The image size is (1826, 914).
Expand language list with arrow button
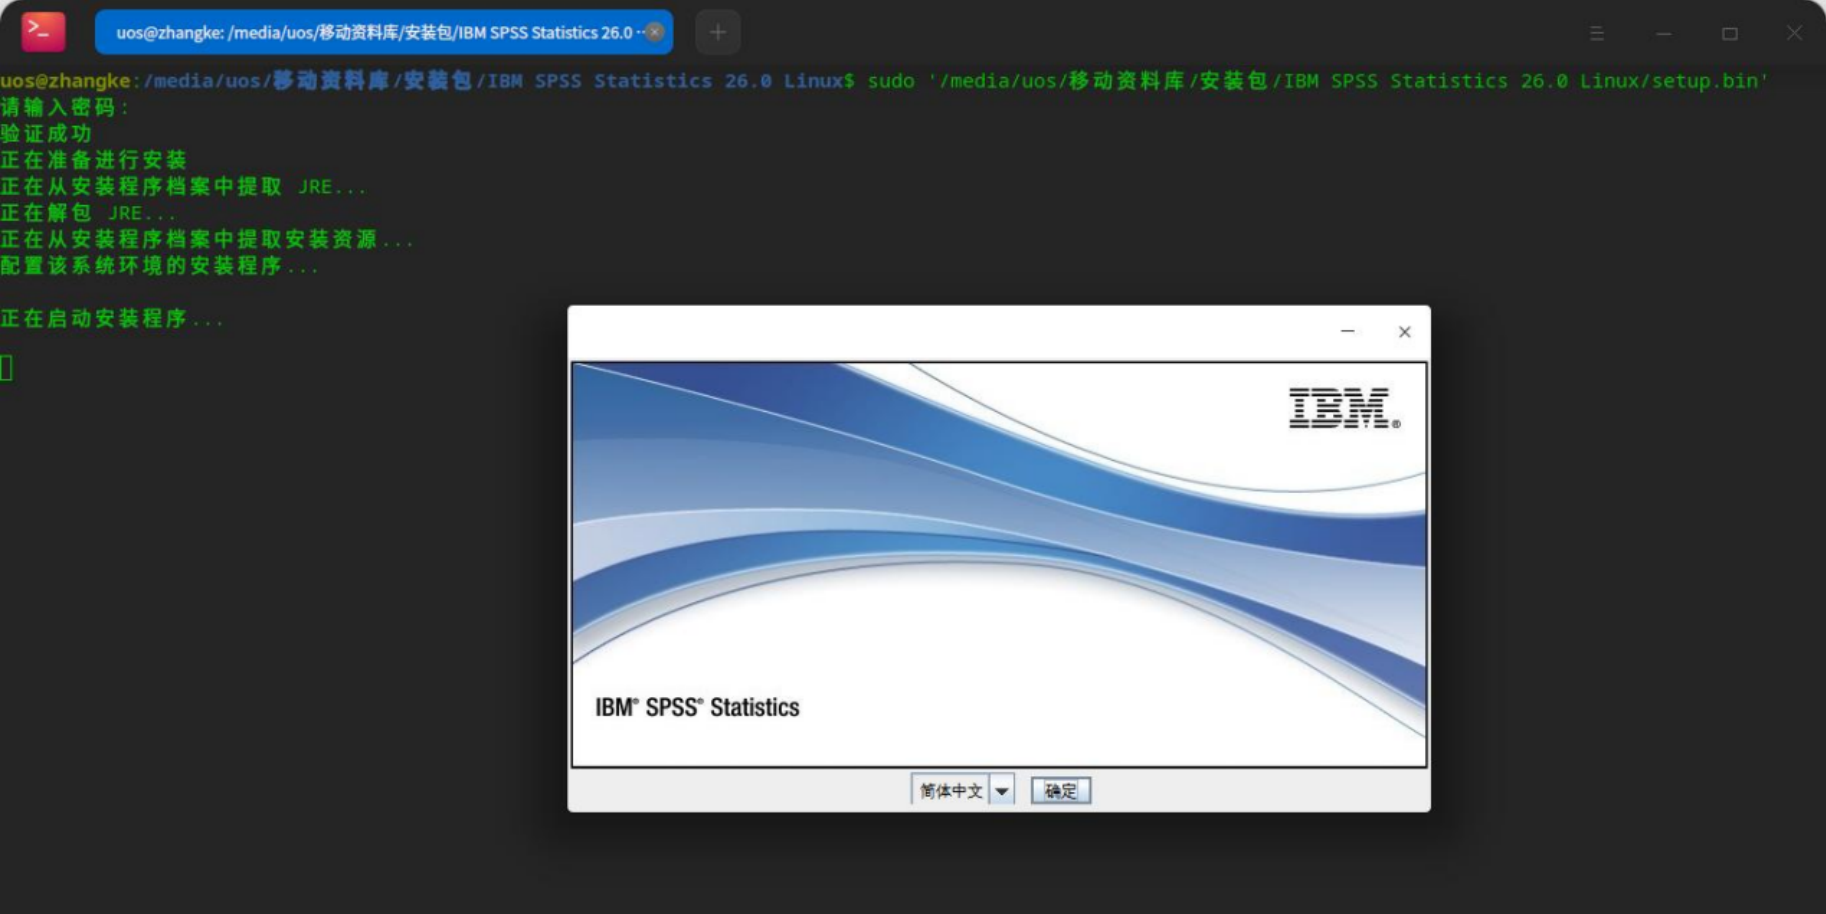pyautogui.click(x=1002, y=790)
